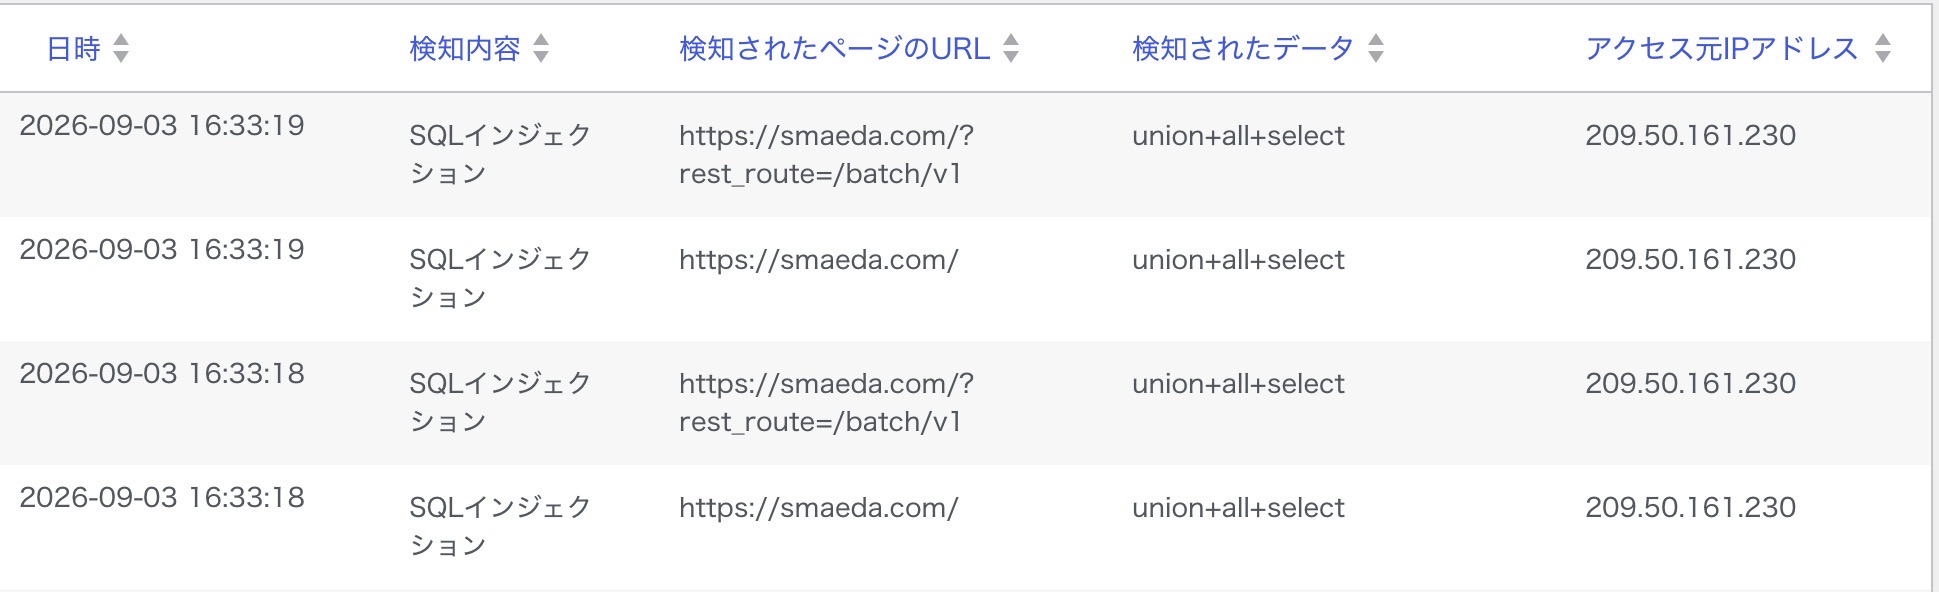
Task: Click sort arrows beside アクセス元IPアドレス
Action: (x=1883, y=48)
